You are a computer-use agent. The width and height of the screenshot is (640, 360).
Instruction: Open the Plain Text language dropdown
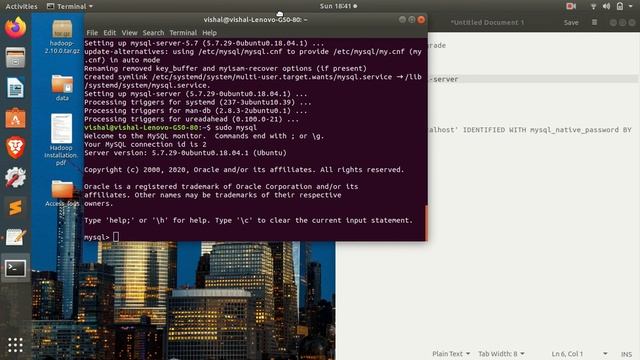pyautogui.click(x=451, y=354)
